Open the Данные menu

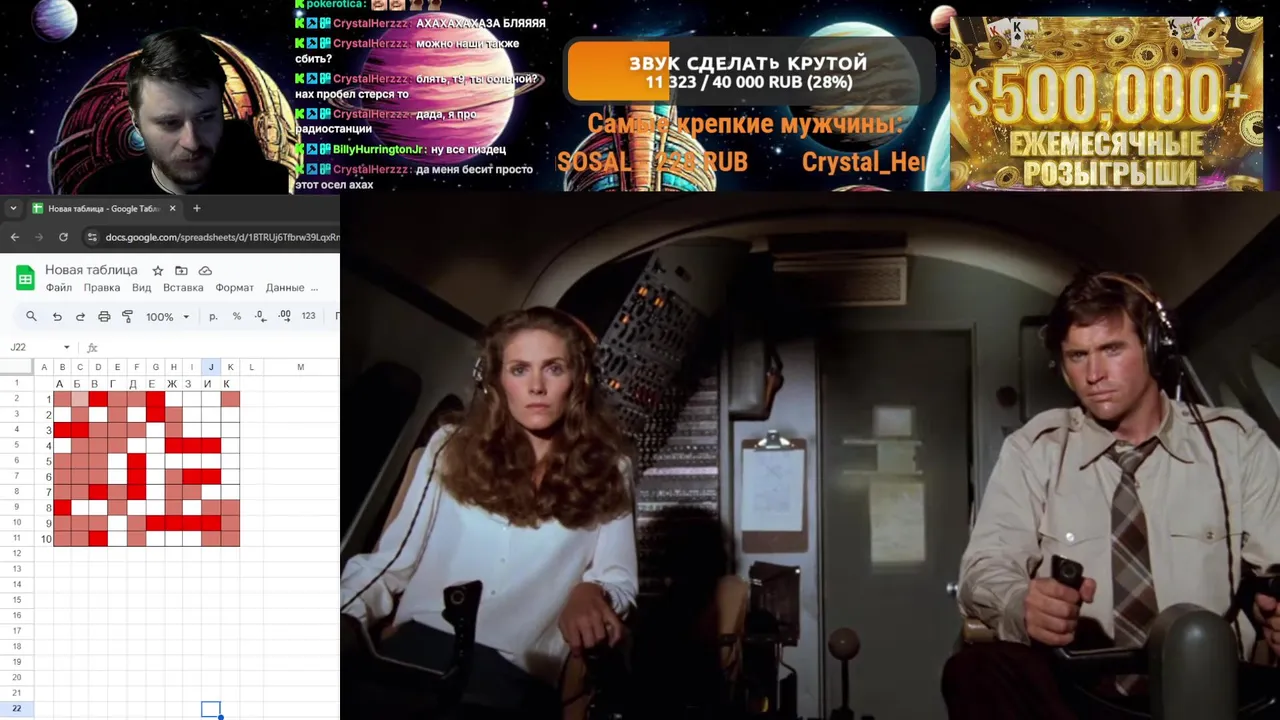(x=285, y=288)
